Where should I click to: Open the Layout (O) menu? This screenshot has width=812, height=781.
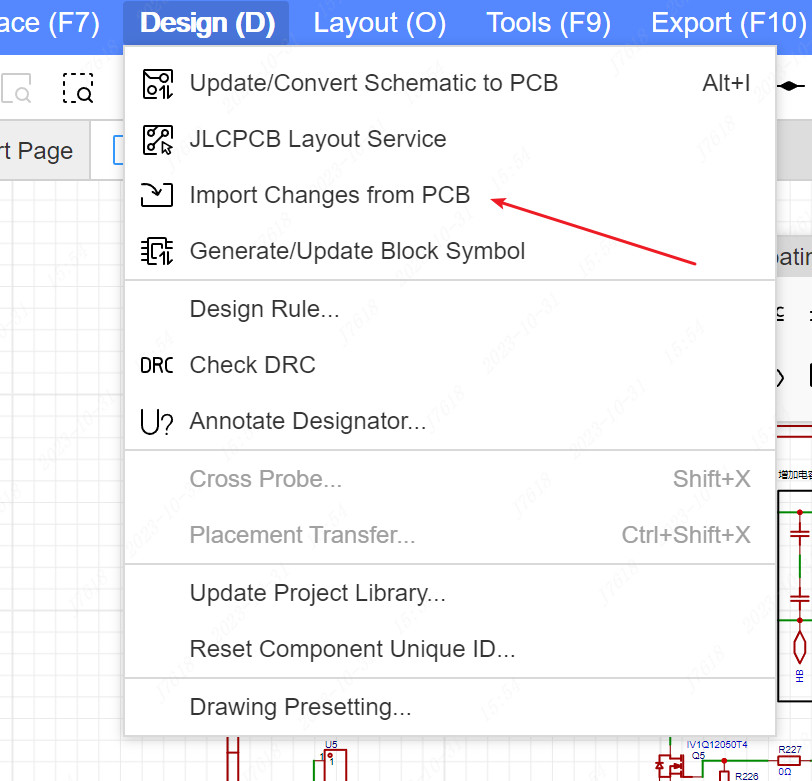coord(380,23)
